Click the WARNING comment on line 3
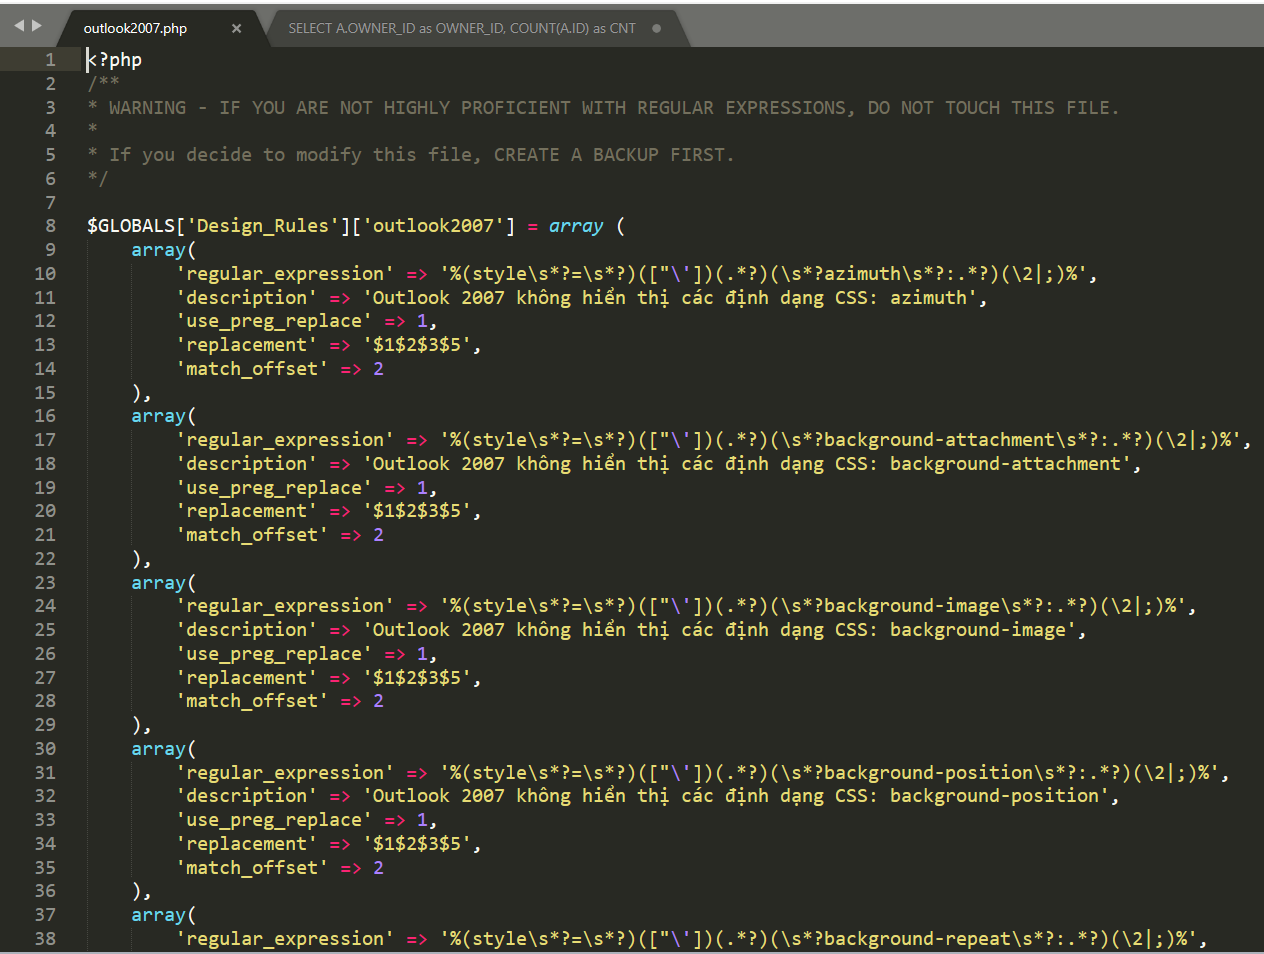This screenshot has width=1264, height=954. (x=603, y=108)
